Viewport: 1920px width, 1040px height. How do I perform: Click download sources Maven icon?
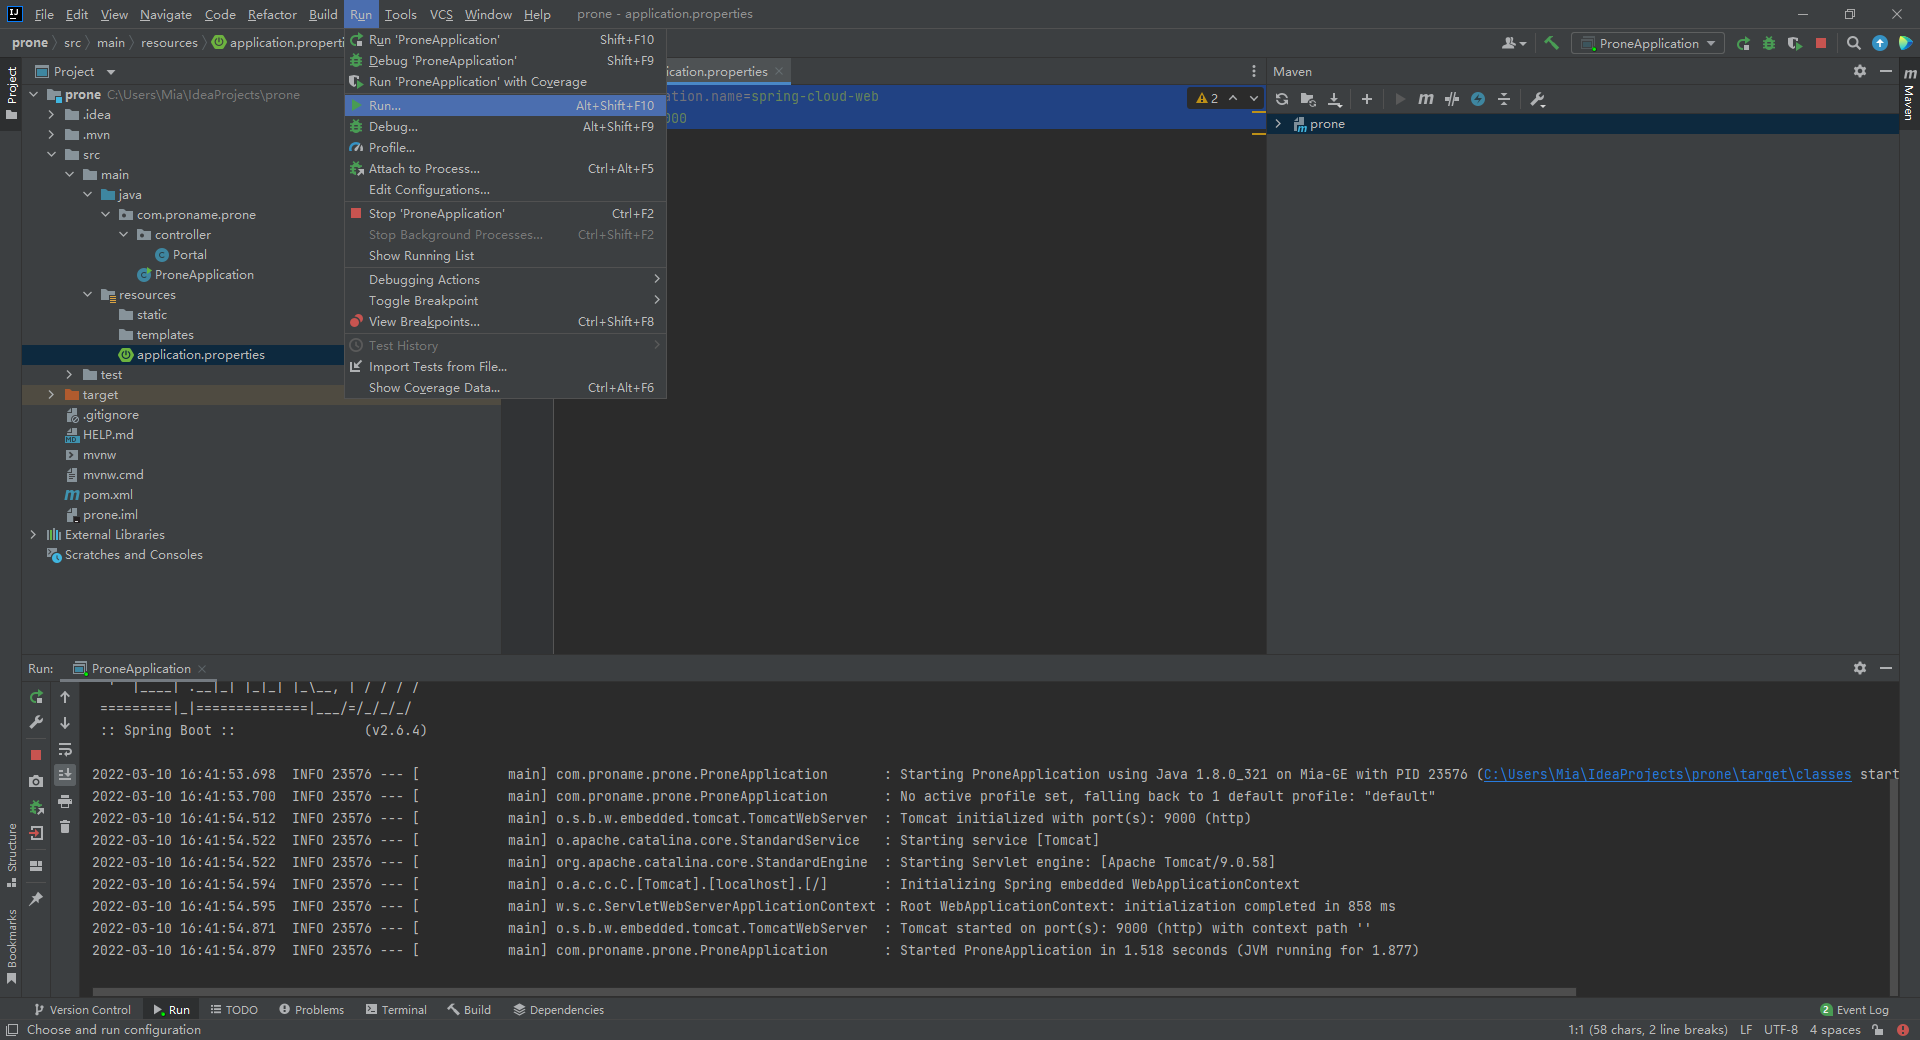click(x=1334, y=99)
